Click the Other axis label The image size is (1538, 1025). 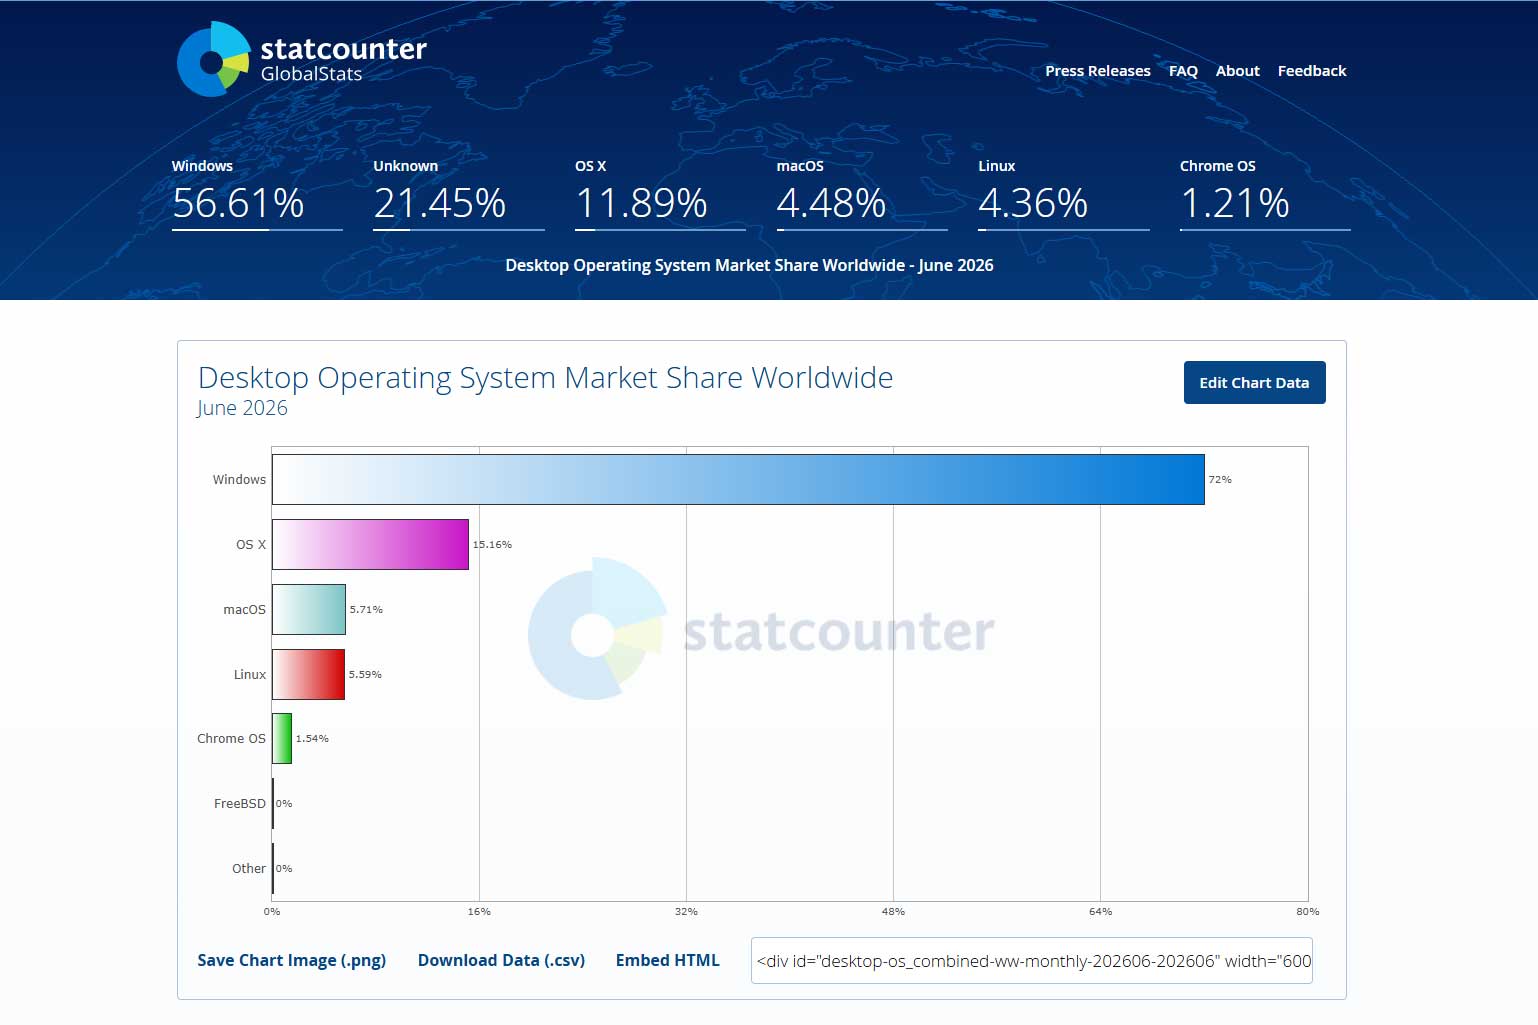249,869
